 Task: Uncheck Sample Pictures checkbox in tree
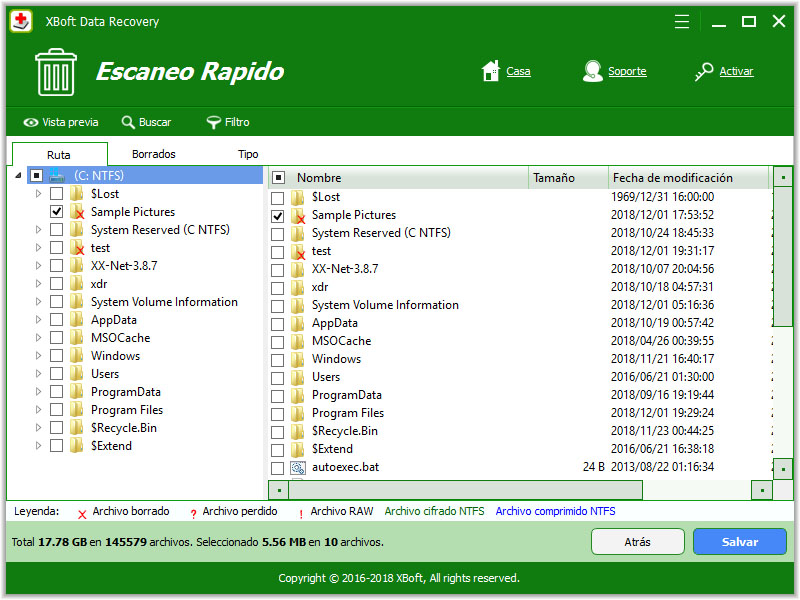pyautogui.click(x=56, y=212)
